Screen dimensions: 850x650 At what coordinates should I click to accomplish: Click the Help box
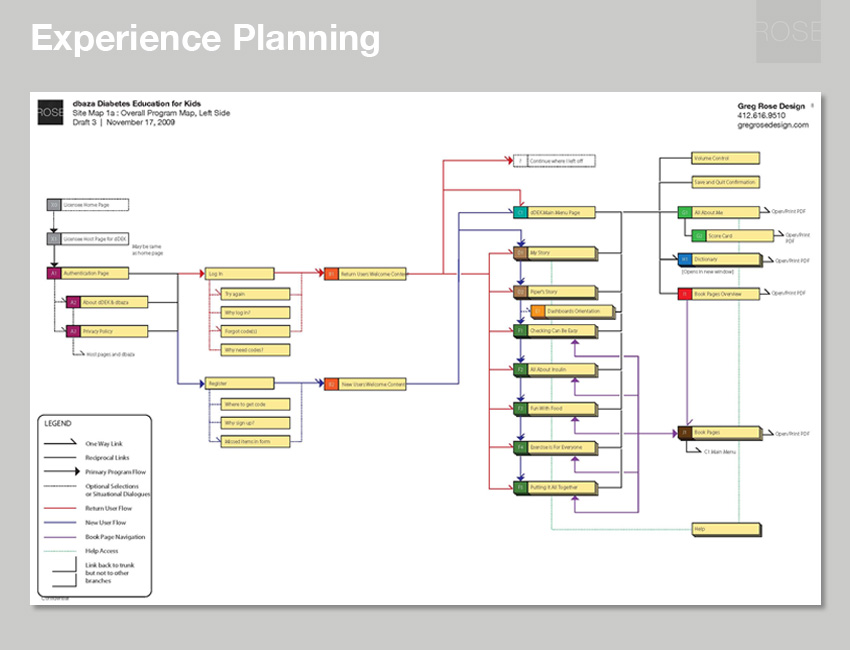pos(727,529)
